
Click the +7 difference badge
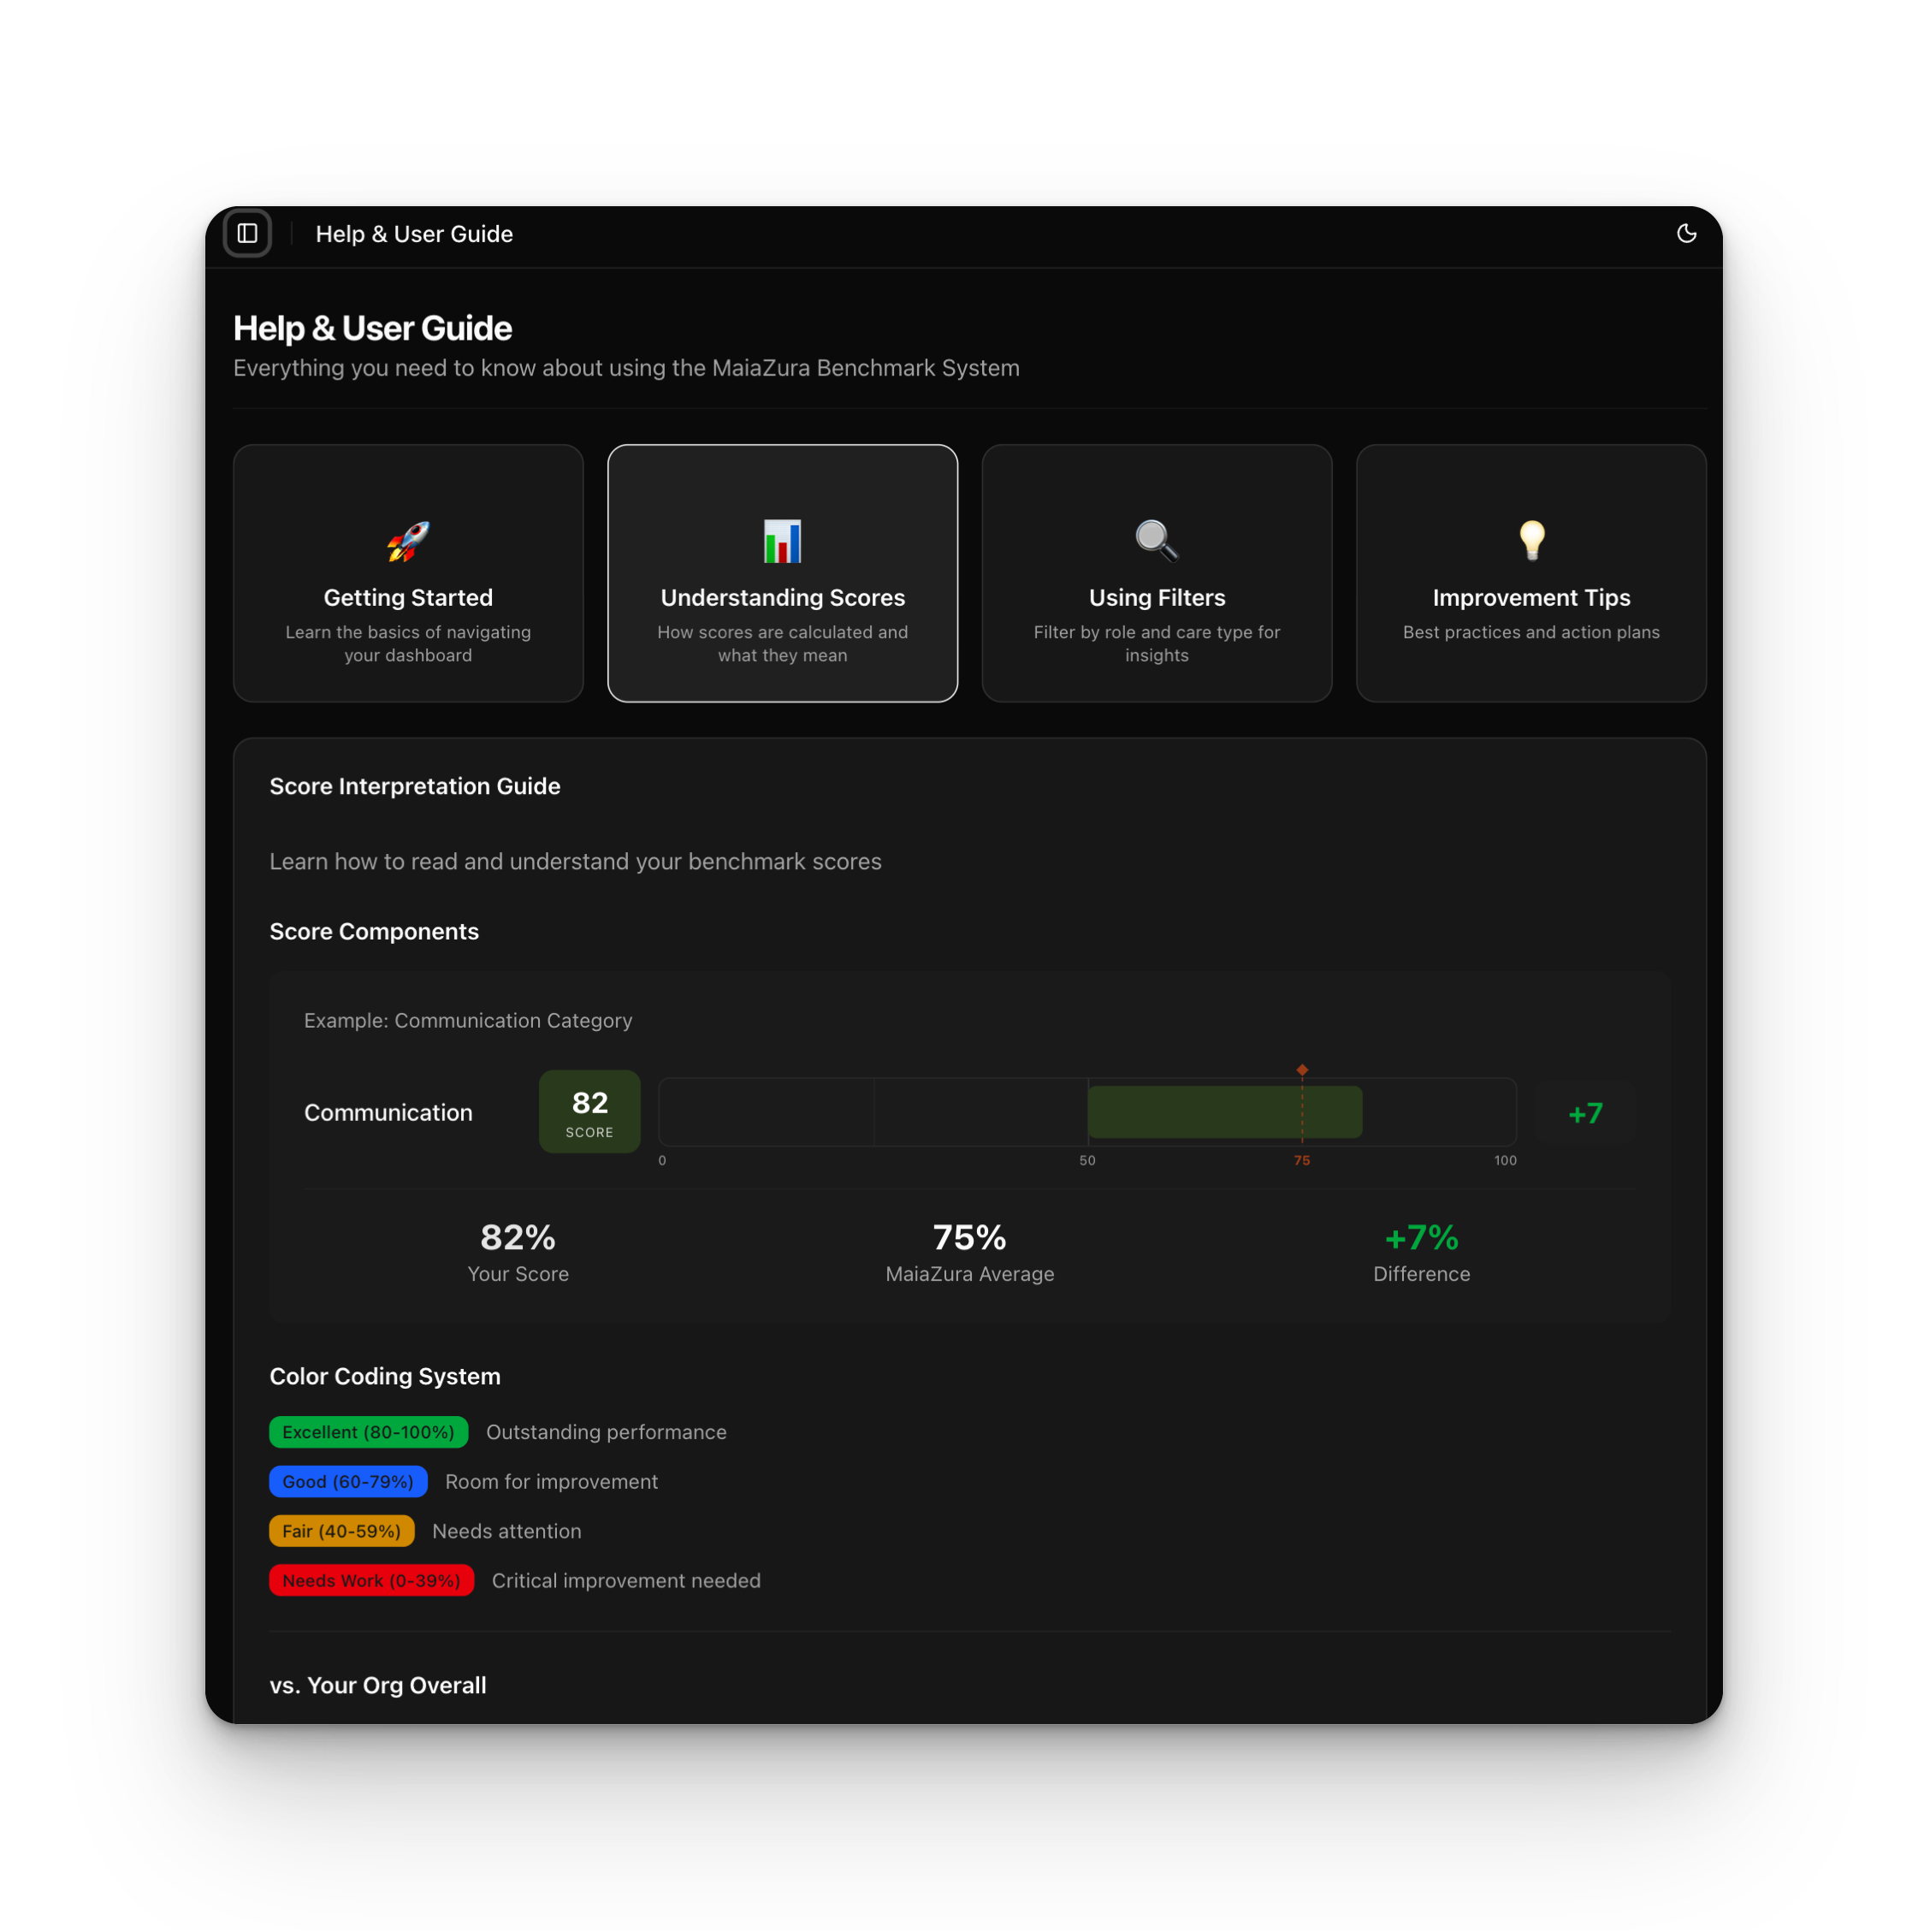(x=1585, y=1113)
